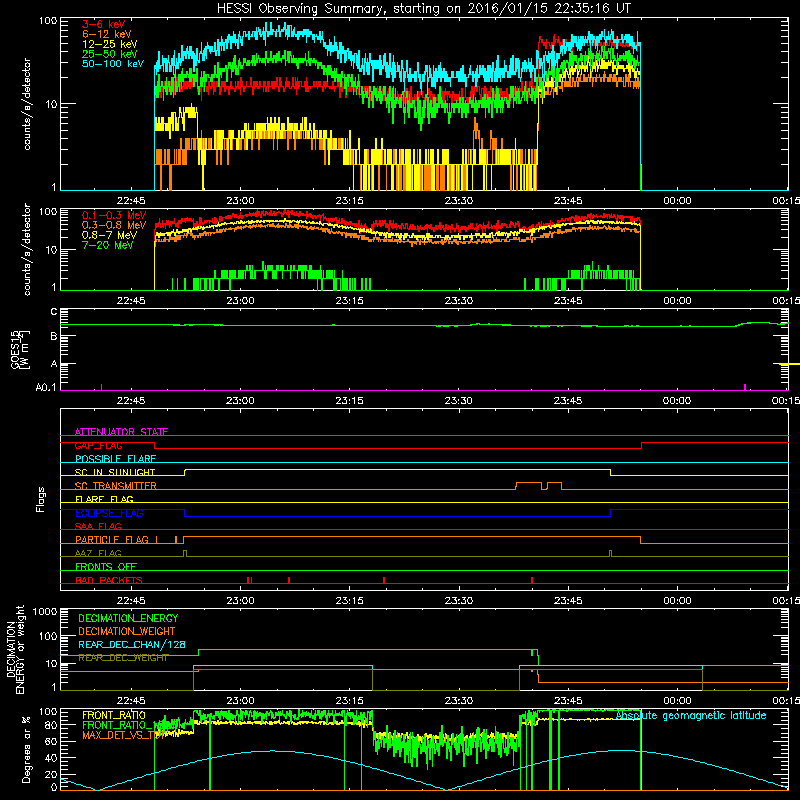Select the BAD_PACKETS flag label
Viewport: 800px width, 800px height.
click(109, 580)
